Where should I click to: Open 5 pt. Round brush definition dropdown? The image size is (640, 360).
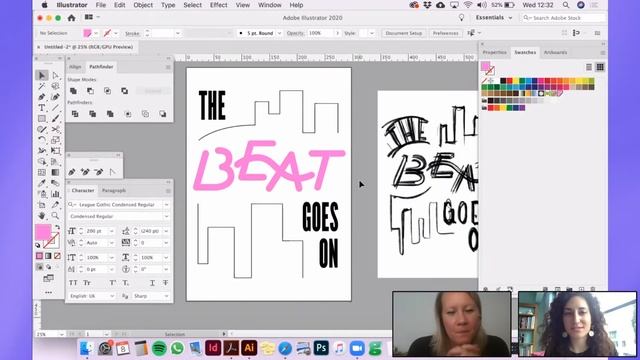click(x=280, y=33)
